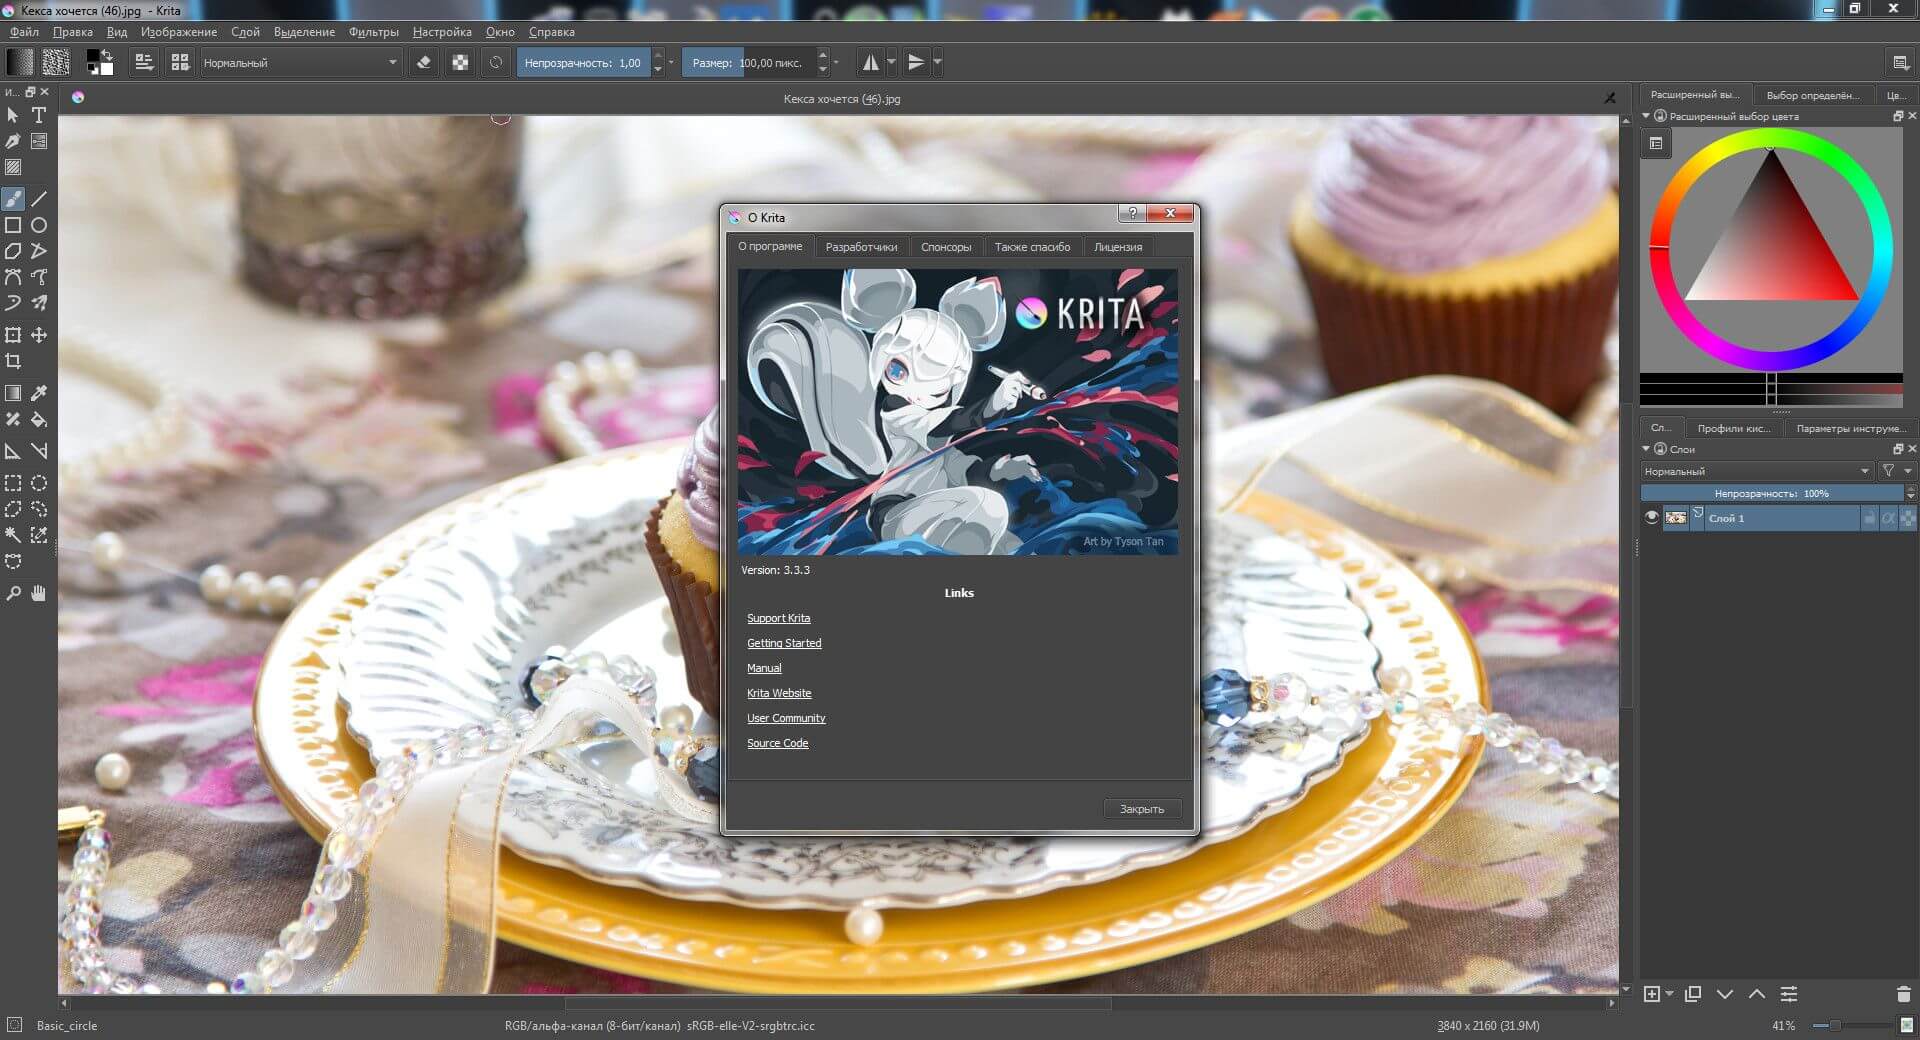Collapse the Расширенный выбор цвета docker
Viewport: 1920px width, 1040px height.
click(x=1646, y=116)
